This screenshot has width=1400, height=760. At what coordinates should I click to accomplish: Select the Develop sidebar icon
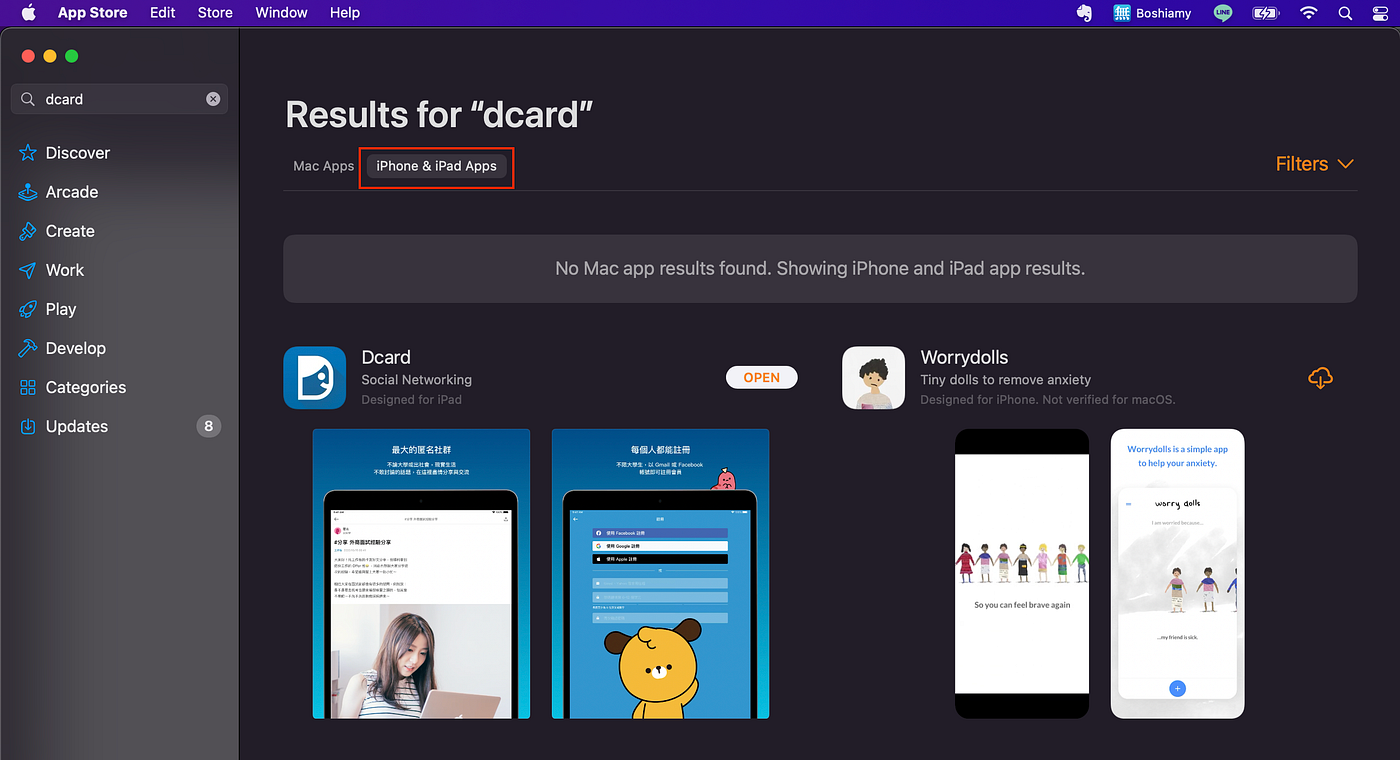(75, 347)
